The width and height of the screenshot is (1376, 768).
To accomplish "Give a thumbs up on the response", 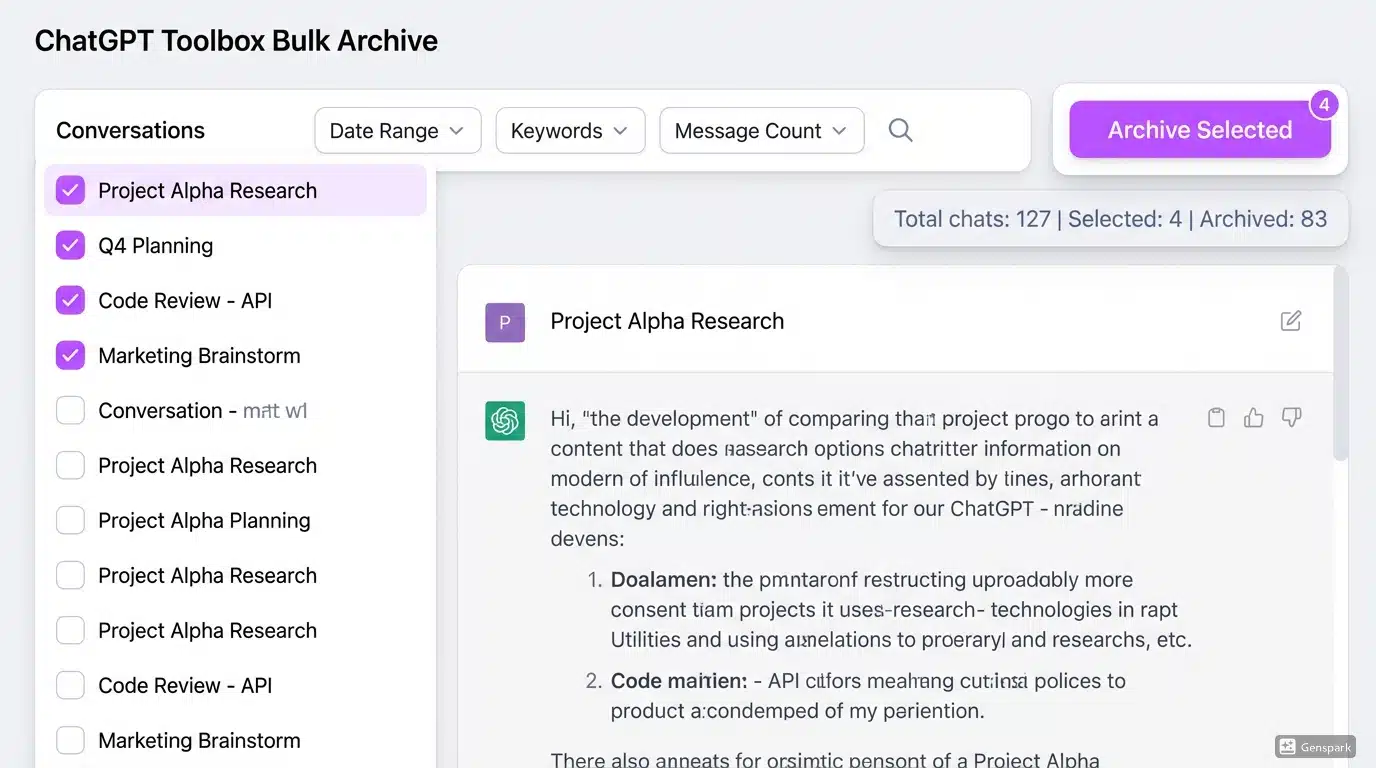I will click(1253, 417).
